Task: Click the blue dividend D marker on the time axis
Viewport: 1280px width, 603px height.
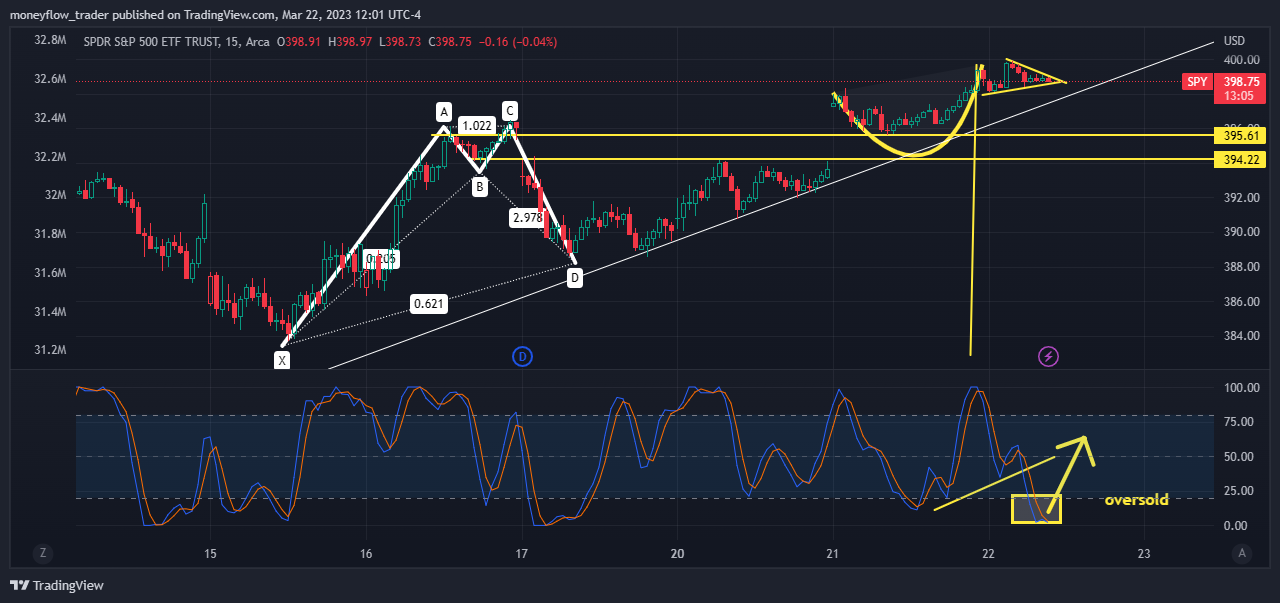Action: point(522,356)
